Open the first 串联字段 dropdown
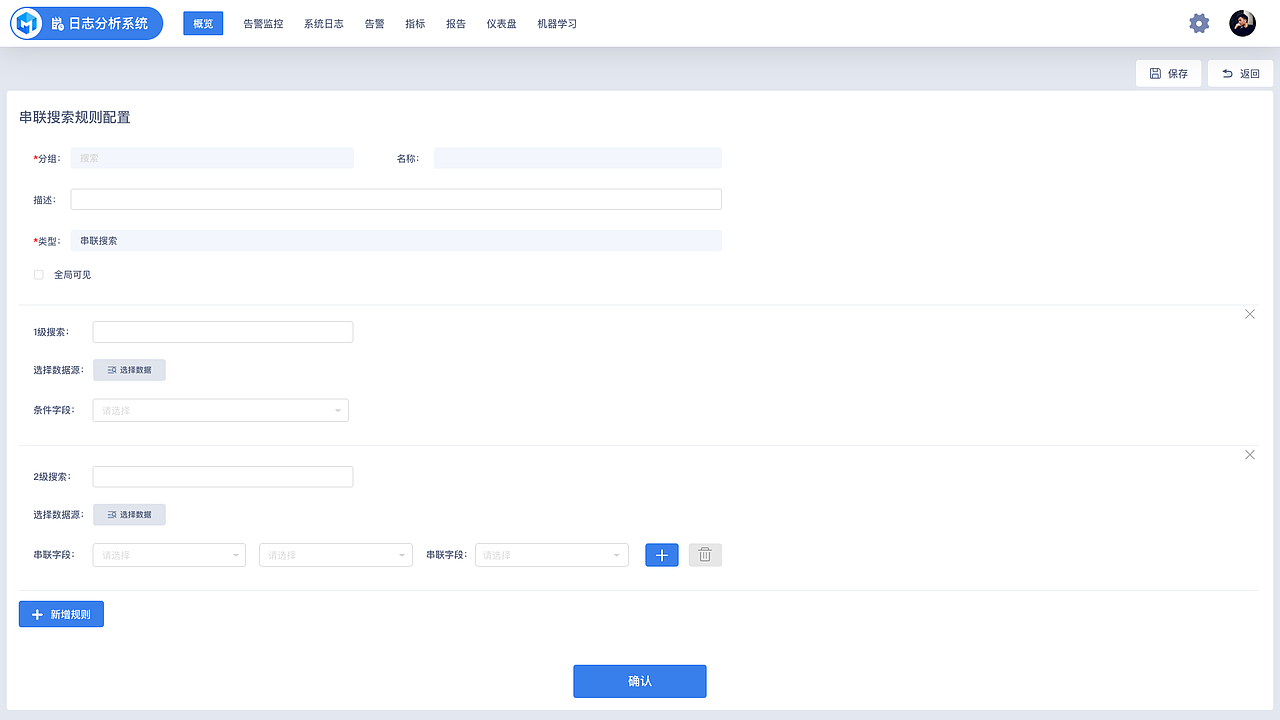 coord(169,555)
